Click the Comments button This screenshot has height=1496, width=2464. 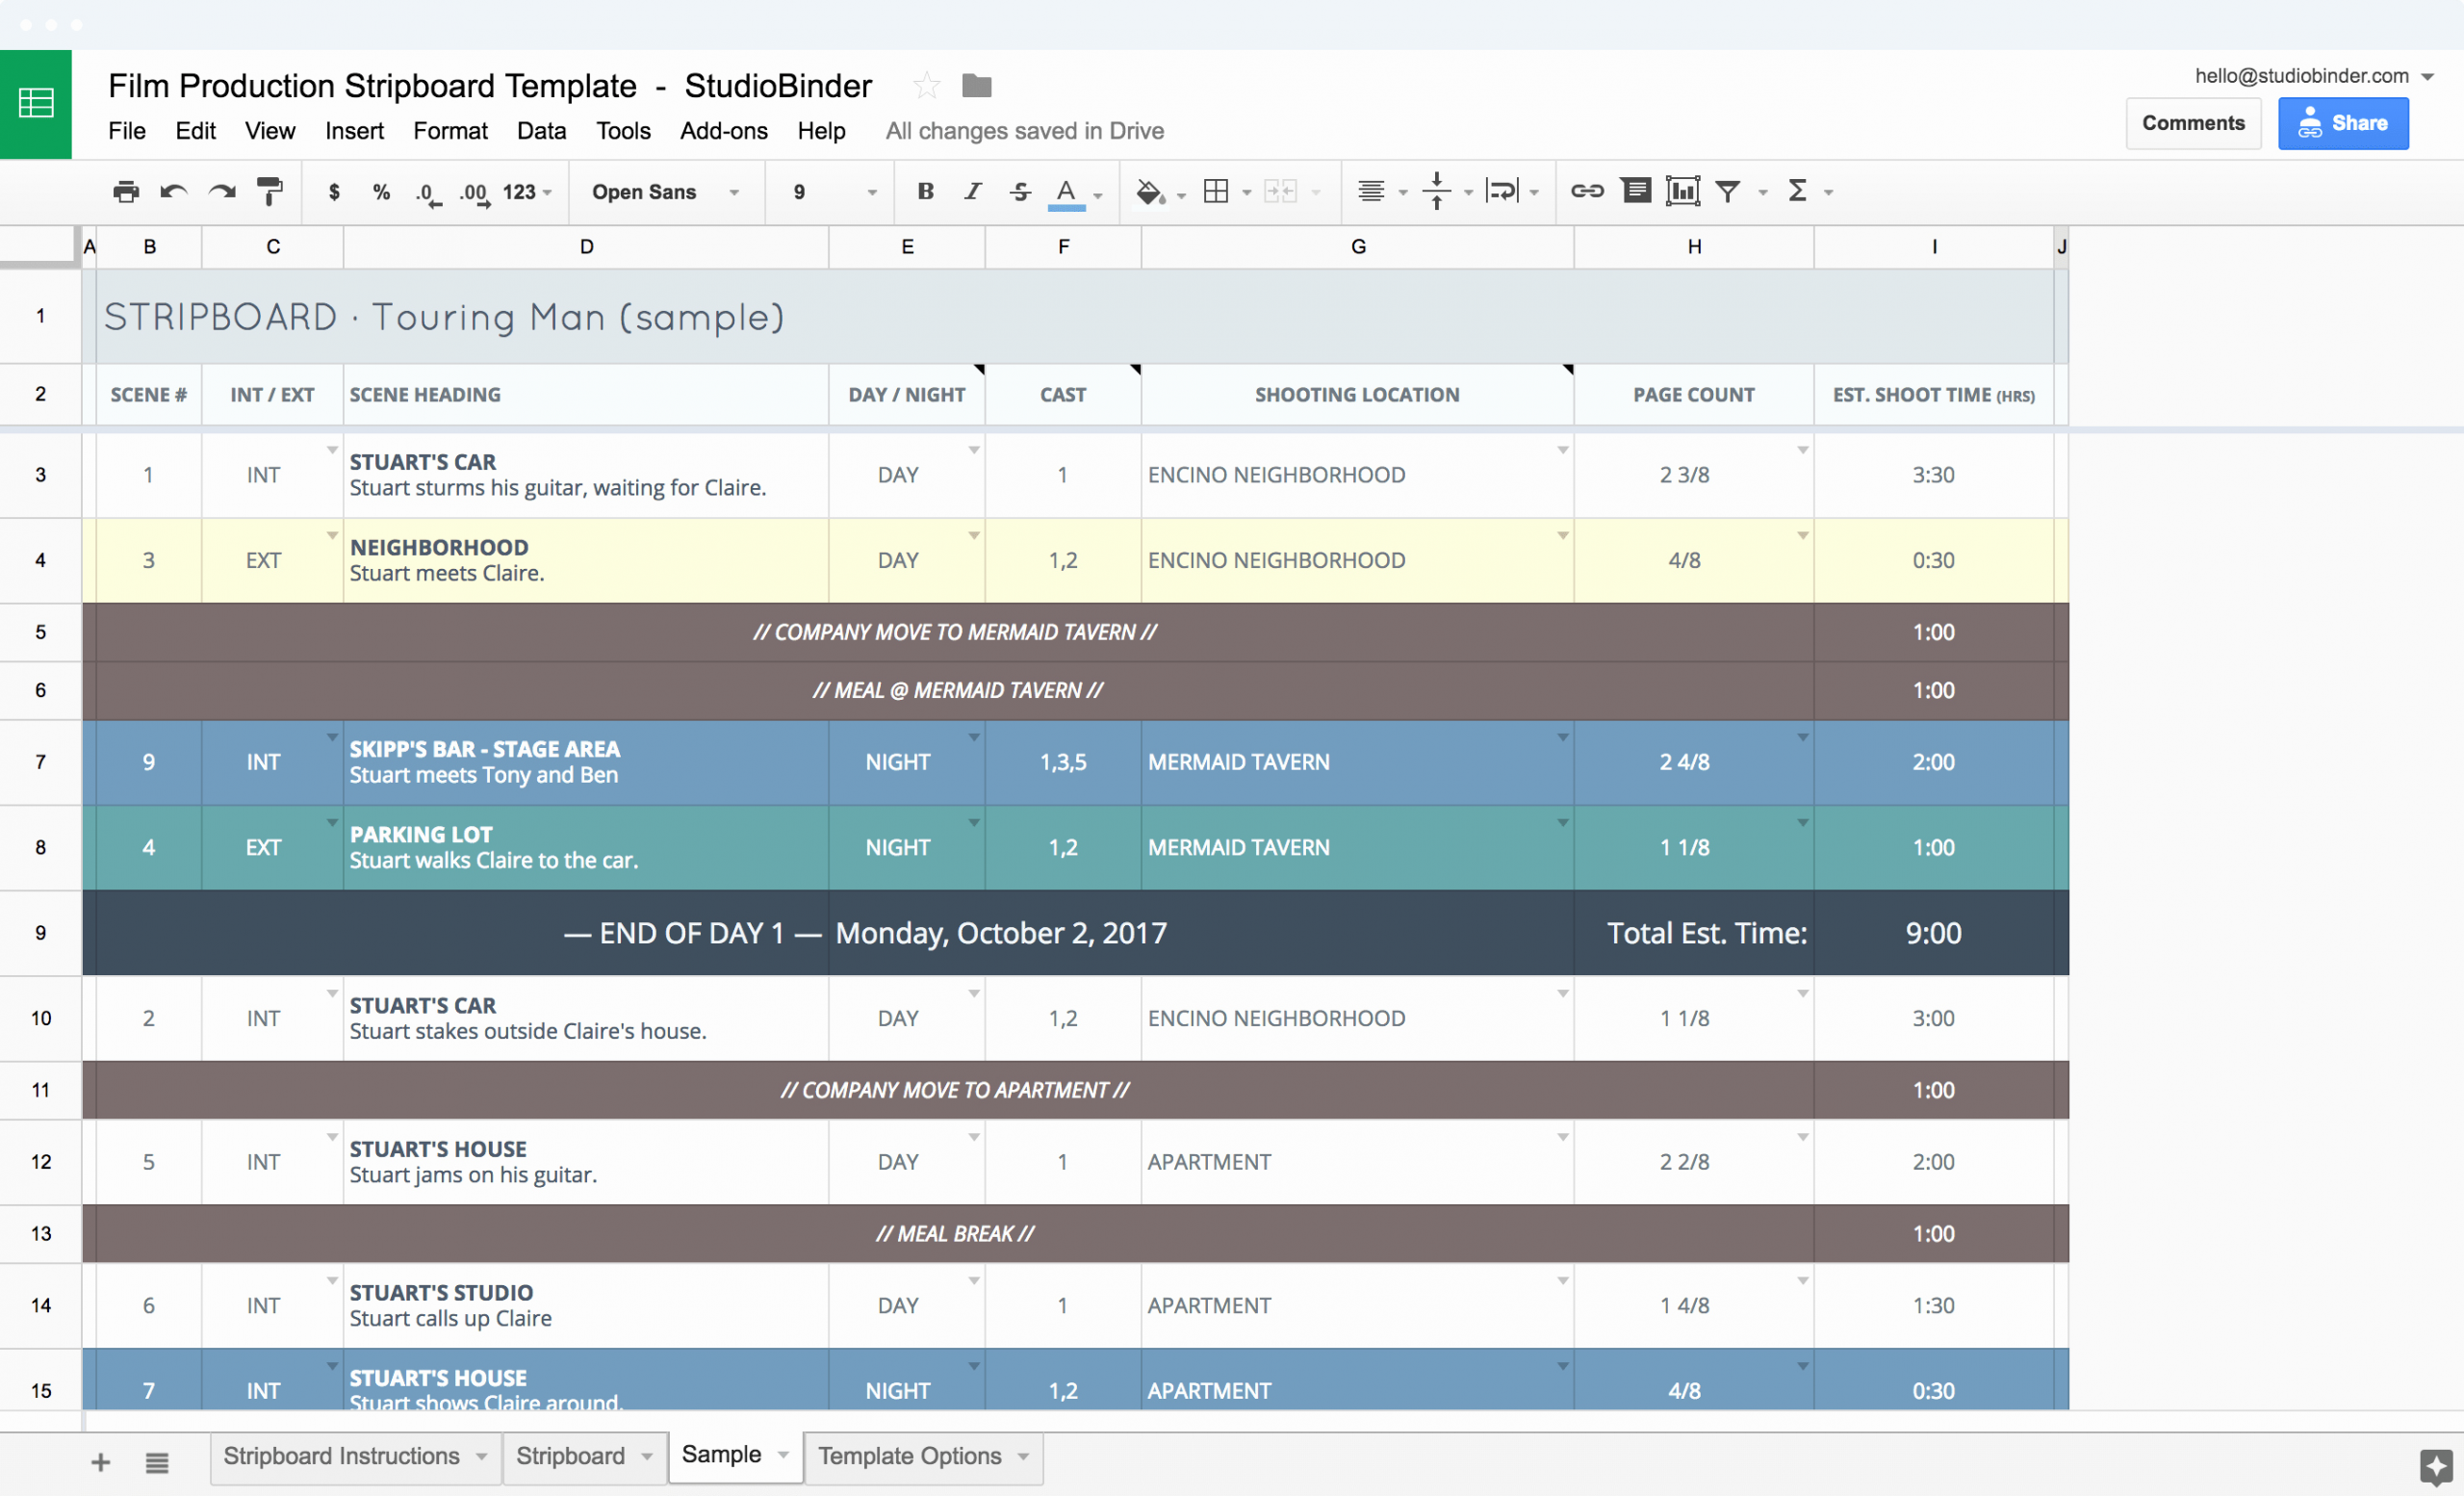pyautogui.click(x=2193, y=121)
